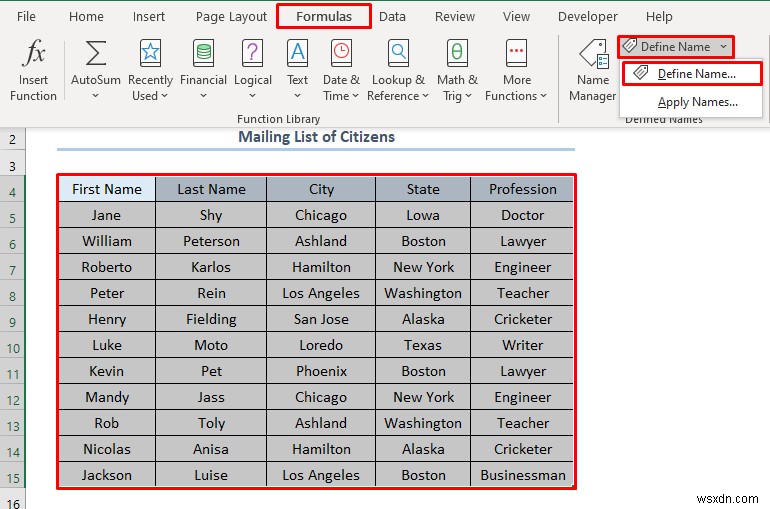Open Date & Time functions icon

pos(341,53)
